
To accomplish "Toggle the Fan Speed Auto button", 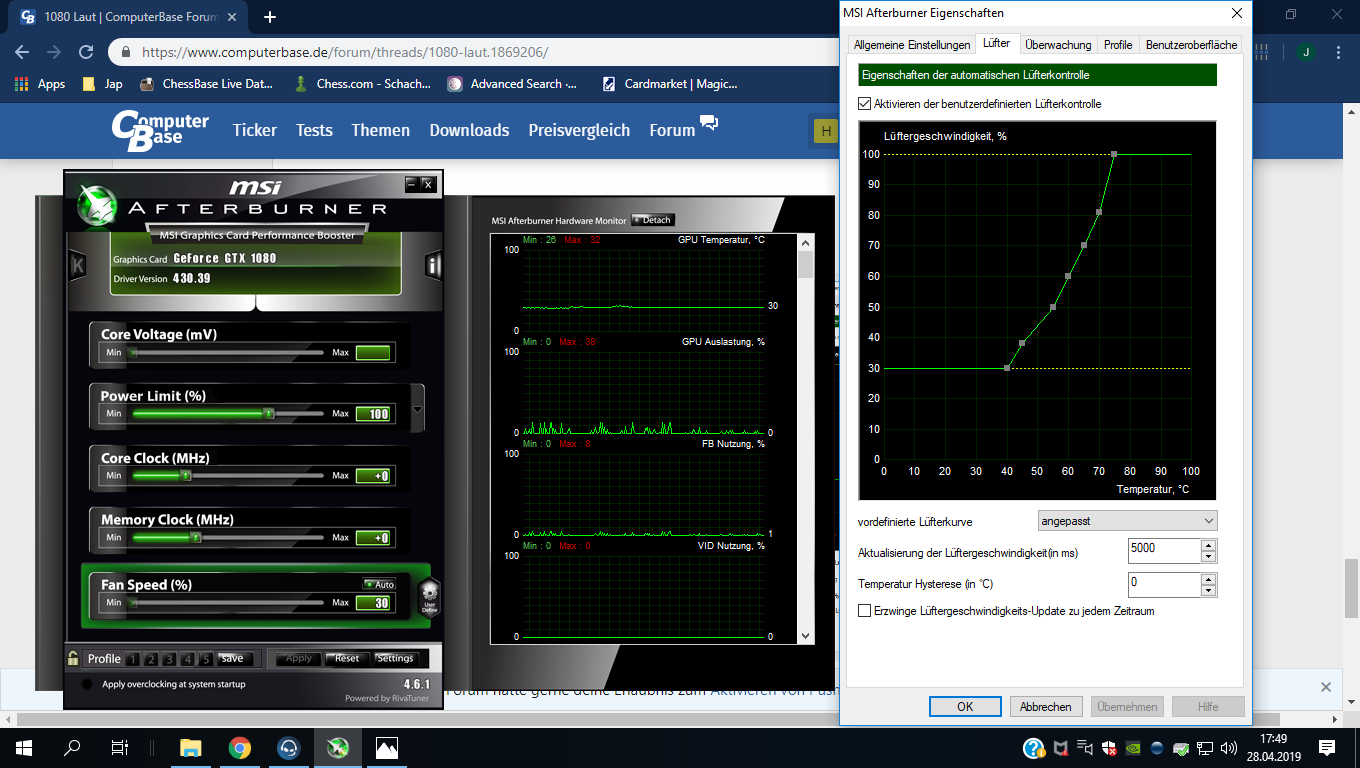I will click(x=379, y=584).
